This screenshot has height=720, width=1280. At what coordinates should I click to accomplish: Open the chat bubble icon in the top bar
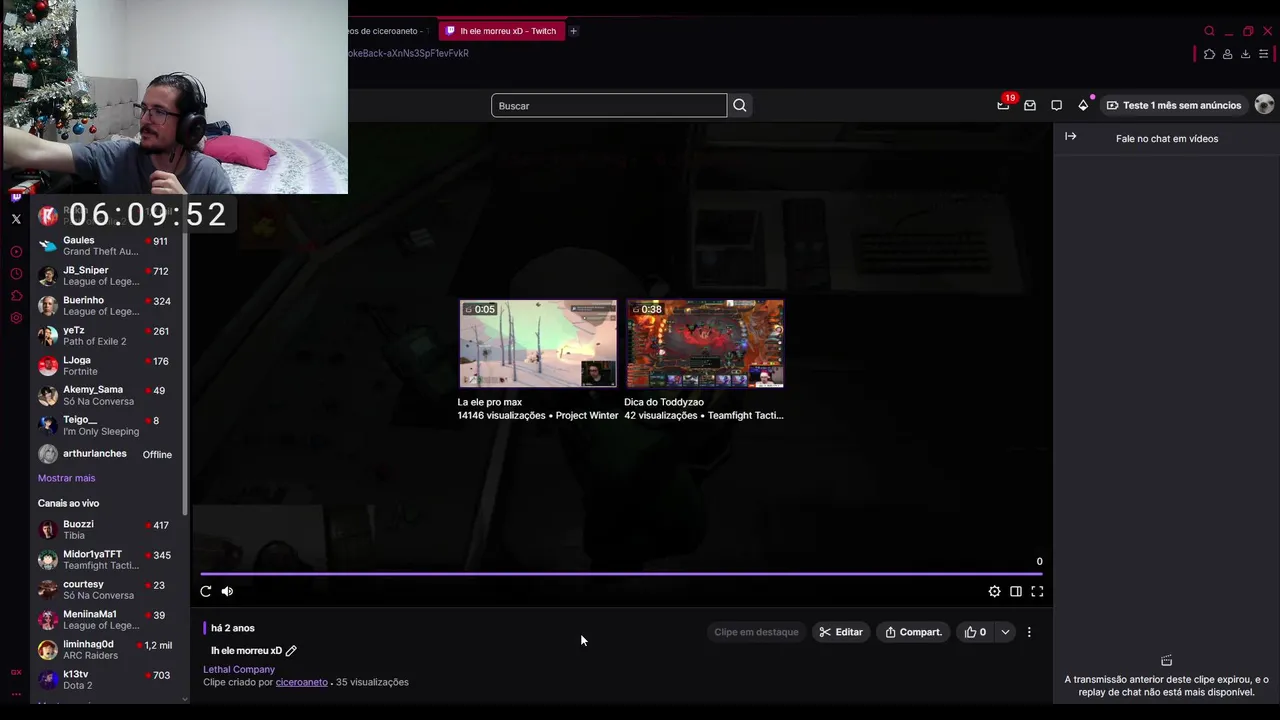pyautogui.click(x=1056, y=105)
